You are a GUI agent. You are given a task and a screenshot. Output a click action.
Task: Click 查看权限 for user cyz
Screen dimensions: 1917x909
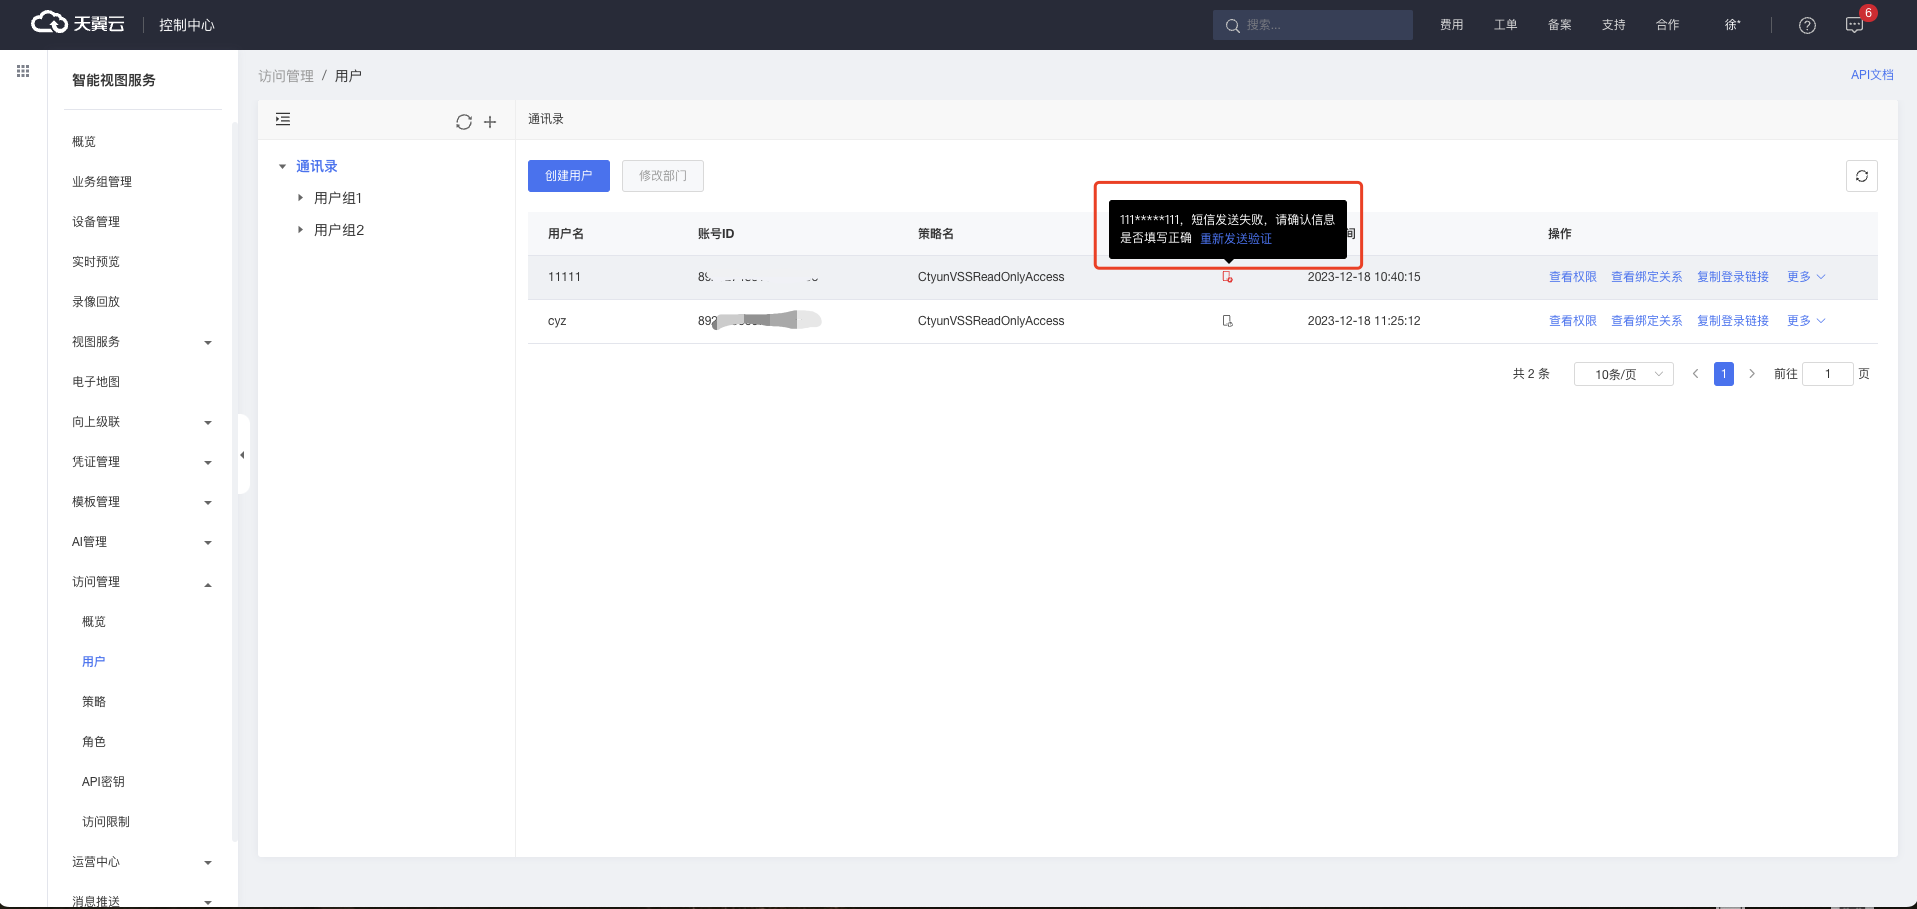(x=1572, y=321)
